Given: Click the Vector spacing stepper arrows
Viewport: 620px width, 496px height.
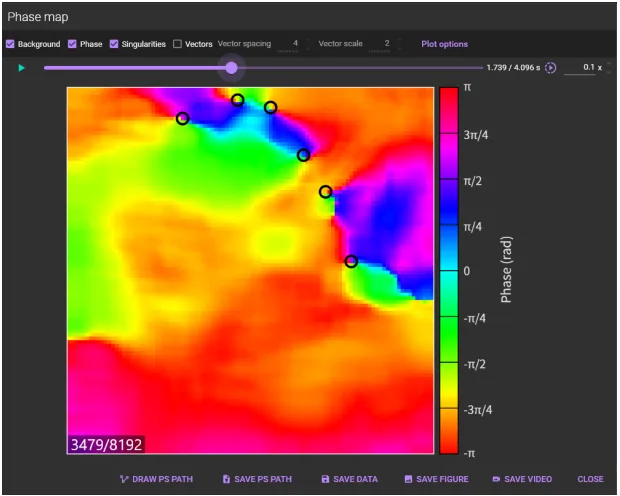Looking at the screenshot, I should [308, 44].
